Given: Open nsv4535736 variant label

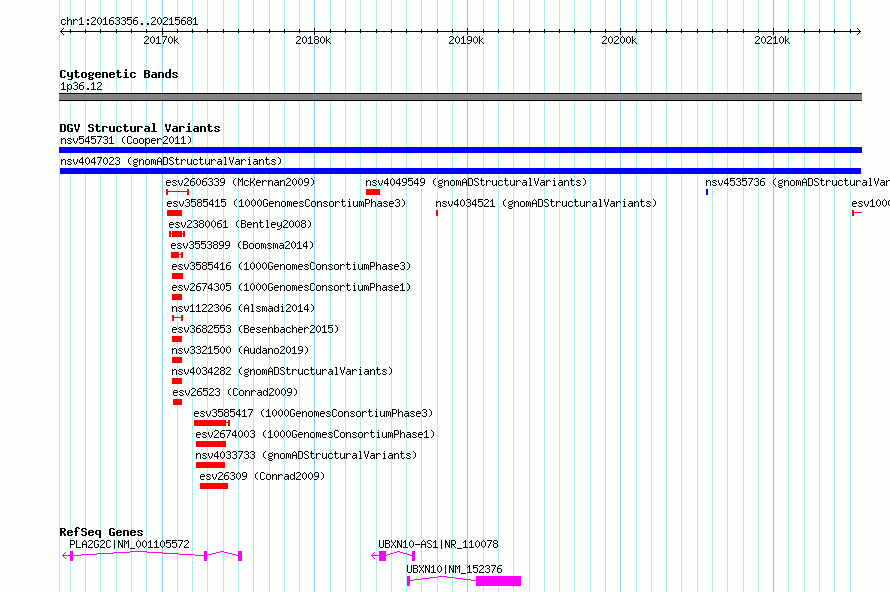Looking at the screenshot, I should pyautogui.click(x=797, y=182).
